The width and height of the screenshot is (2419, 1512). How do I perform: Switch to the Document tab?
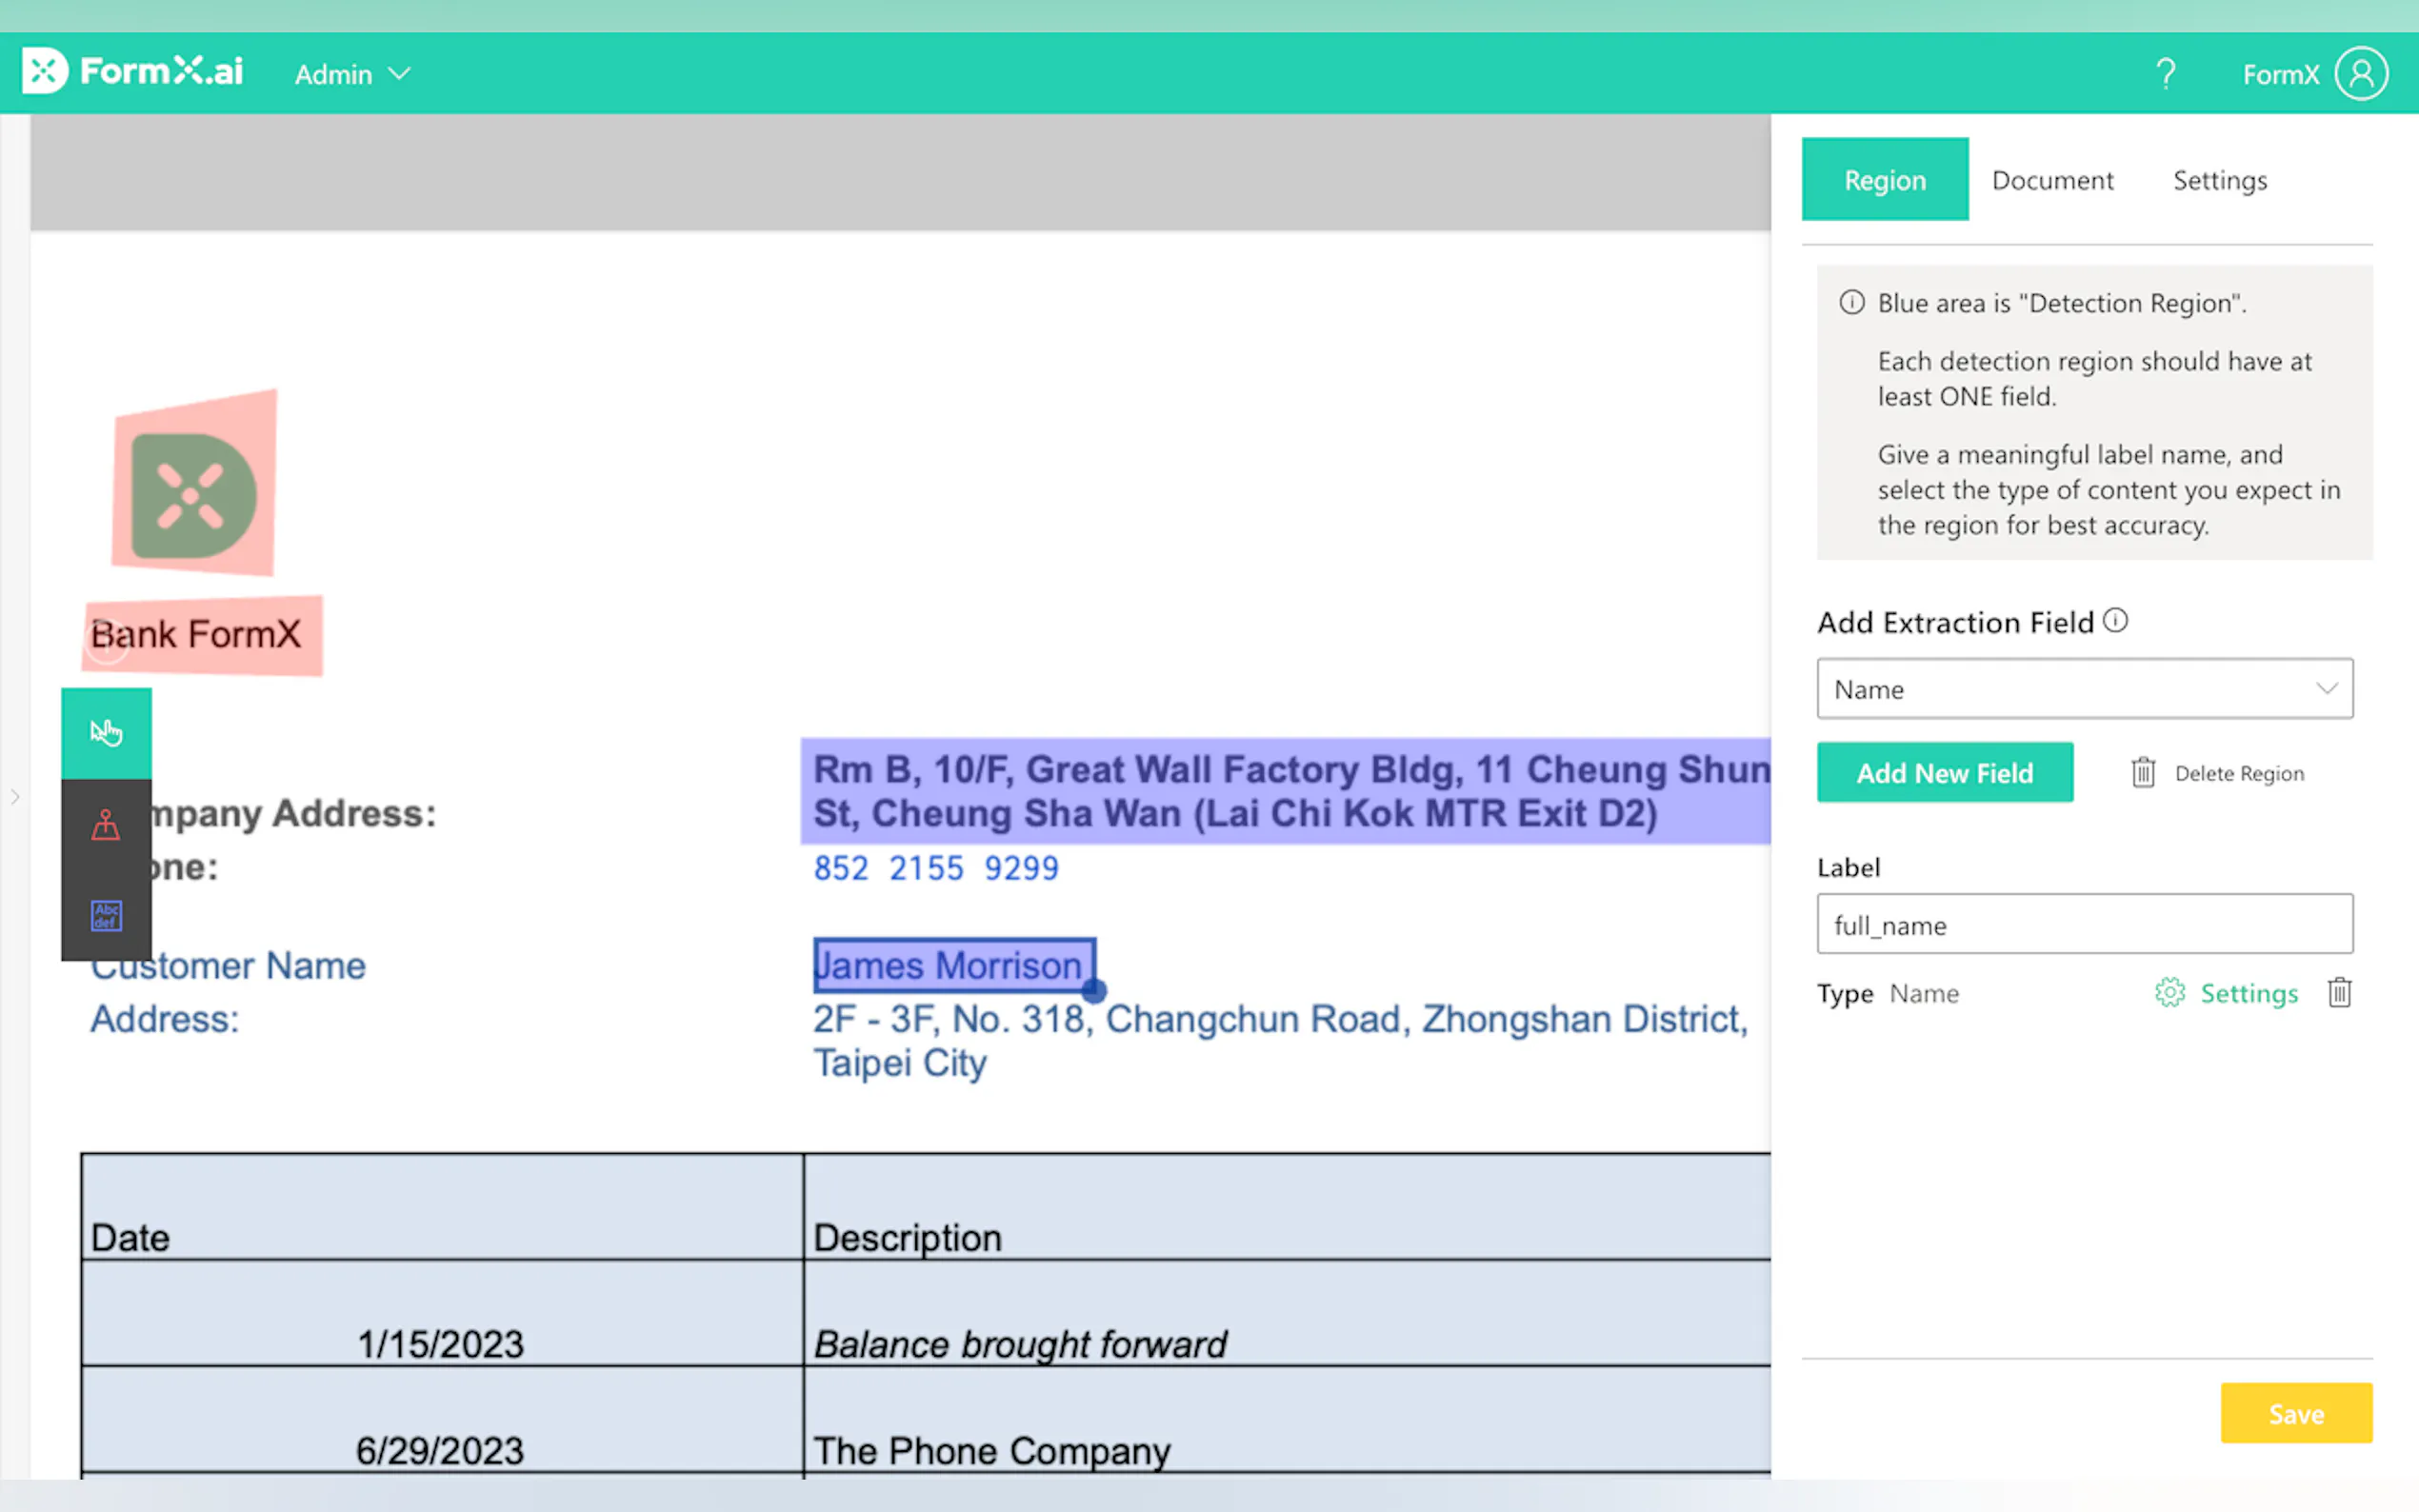point(2052,180)
